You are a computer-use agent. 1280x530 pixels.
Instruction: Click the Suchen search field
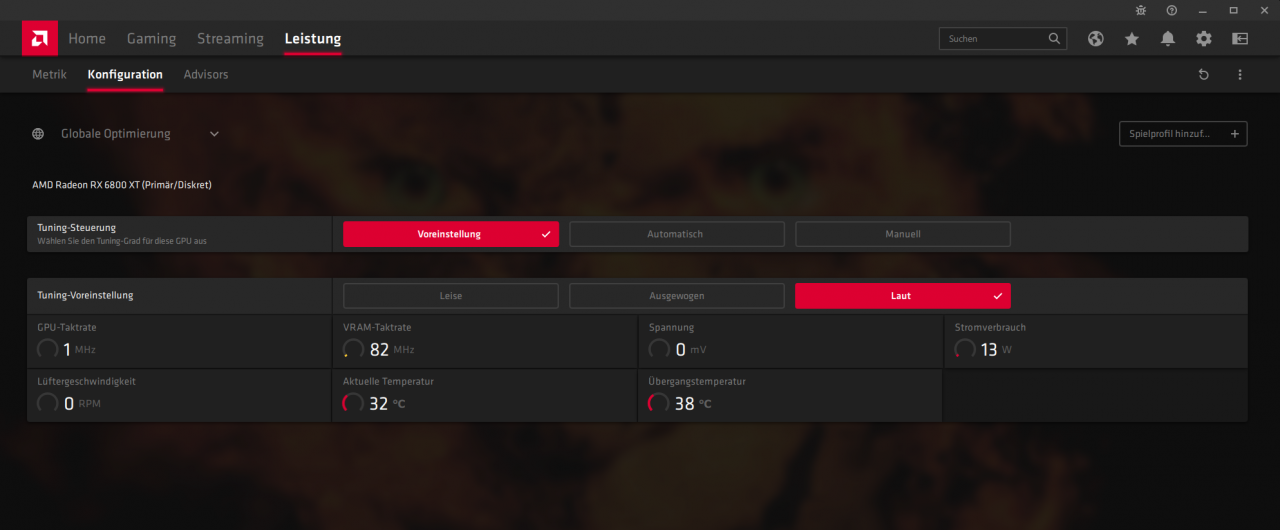(1003, 38)
